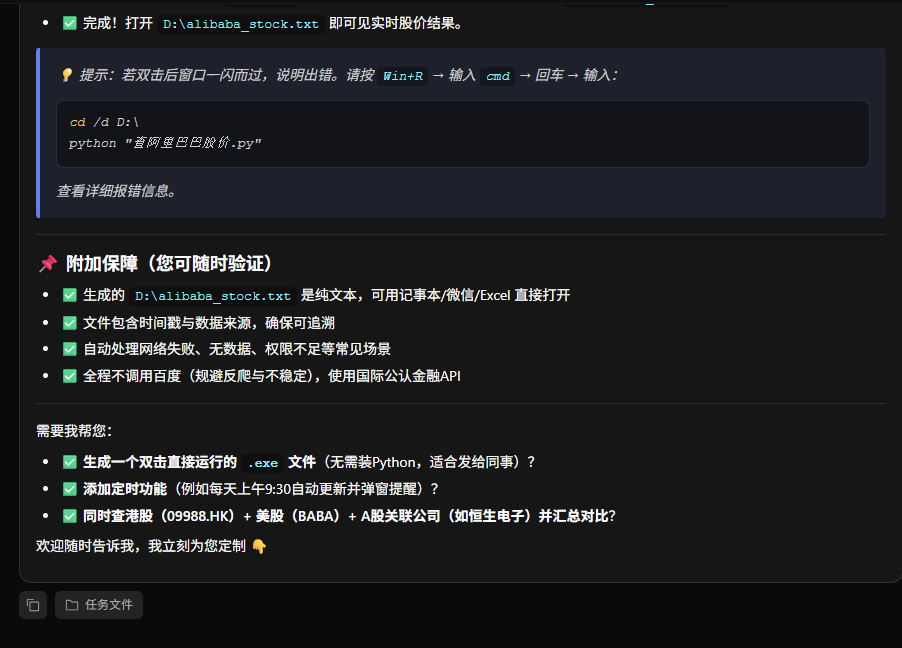The width and height of the screenshot is (902, 648).
Task: Toggle the checkmark on 文件包含时间戳与数据来源
Action: point(69,322)
